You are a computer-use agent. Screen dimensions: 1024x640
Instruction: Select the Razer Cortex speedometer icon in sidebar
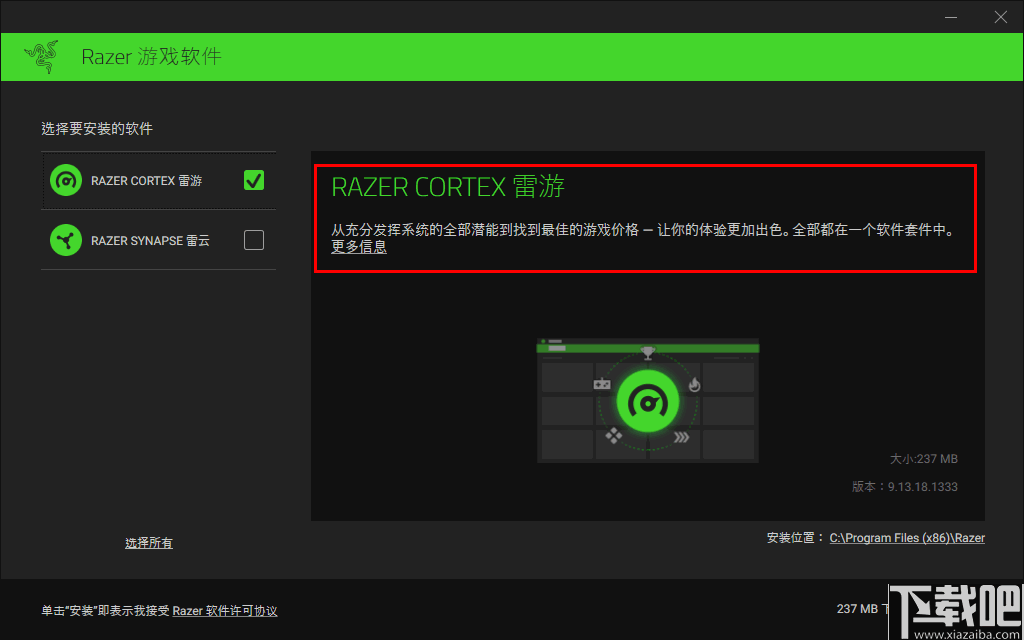click(x=66, y=180)
